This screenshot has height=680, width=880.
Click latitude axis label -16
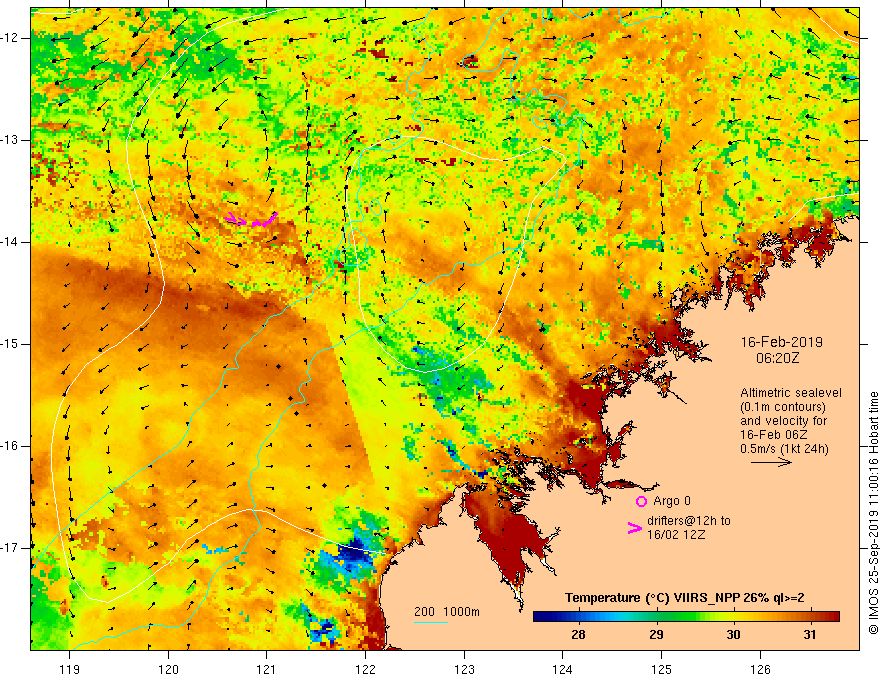coord(11,446)
